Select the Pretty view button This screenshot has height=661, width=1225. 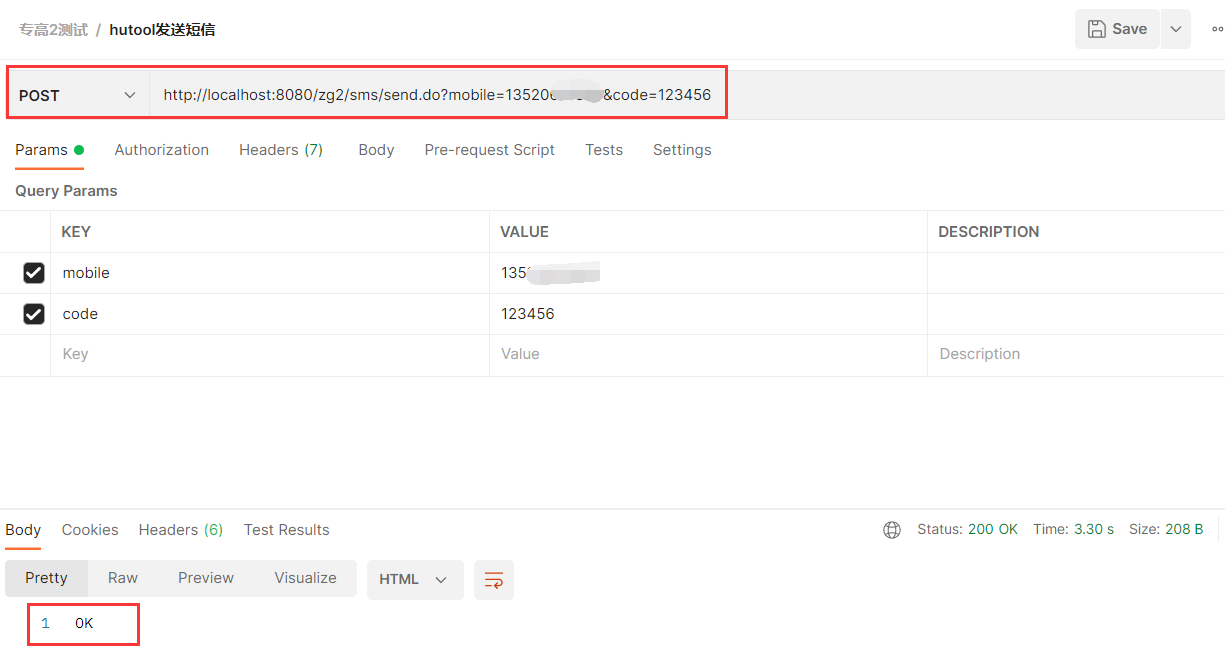pyautogui.click(x=47, y=578)
